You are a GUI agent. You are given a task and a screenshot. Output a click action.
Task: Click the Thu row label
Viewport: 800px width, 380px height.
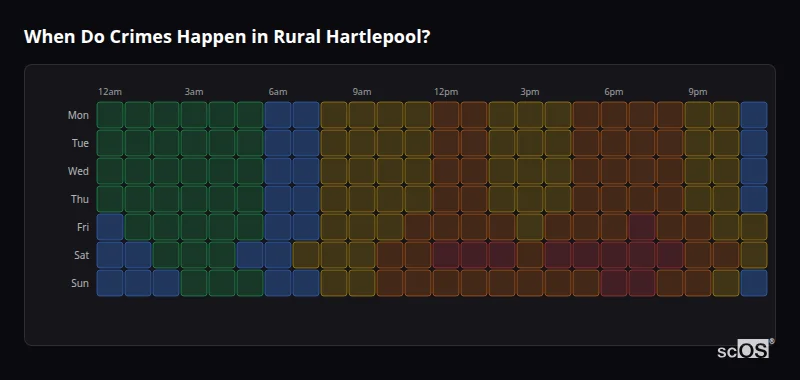tap(80, 199)
